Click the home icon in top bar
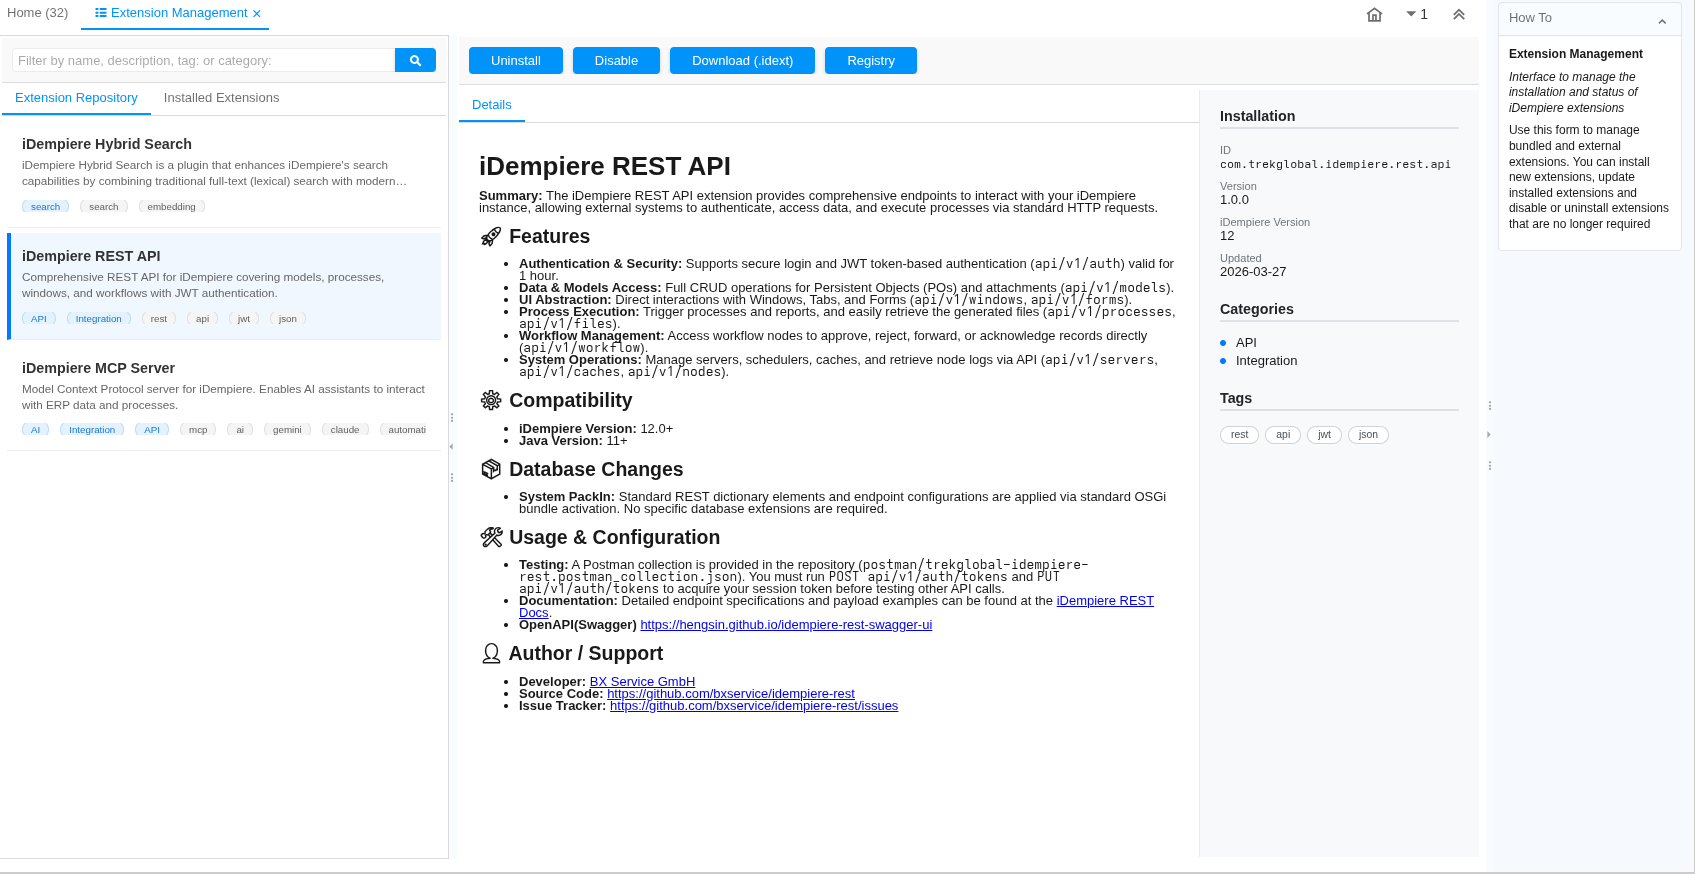 click(x=1374, y=14)
